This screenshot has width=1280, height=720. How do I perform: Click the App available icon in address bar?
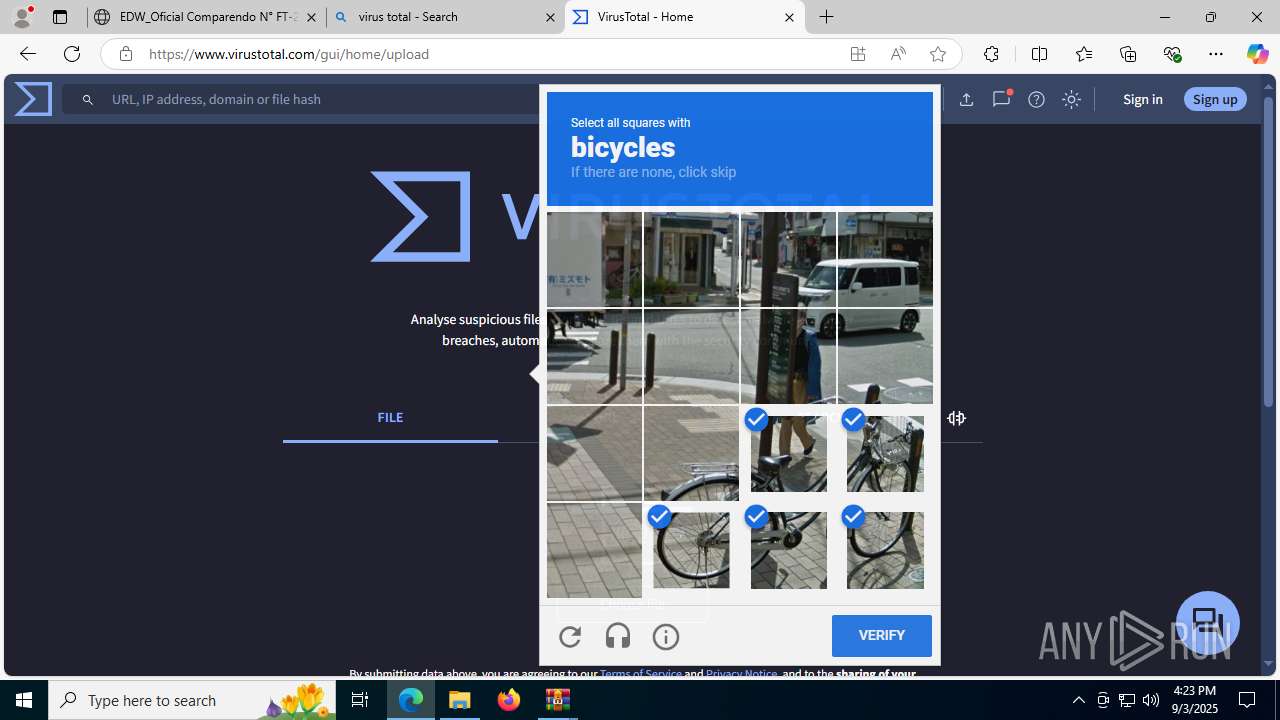[858, 54]
